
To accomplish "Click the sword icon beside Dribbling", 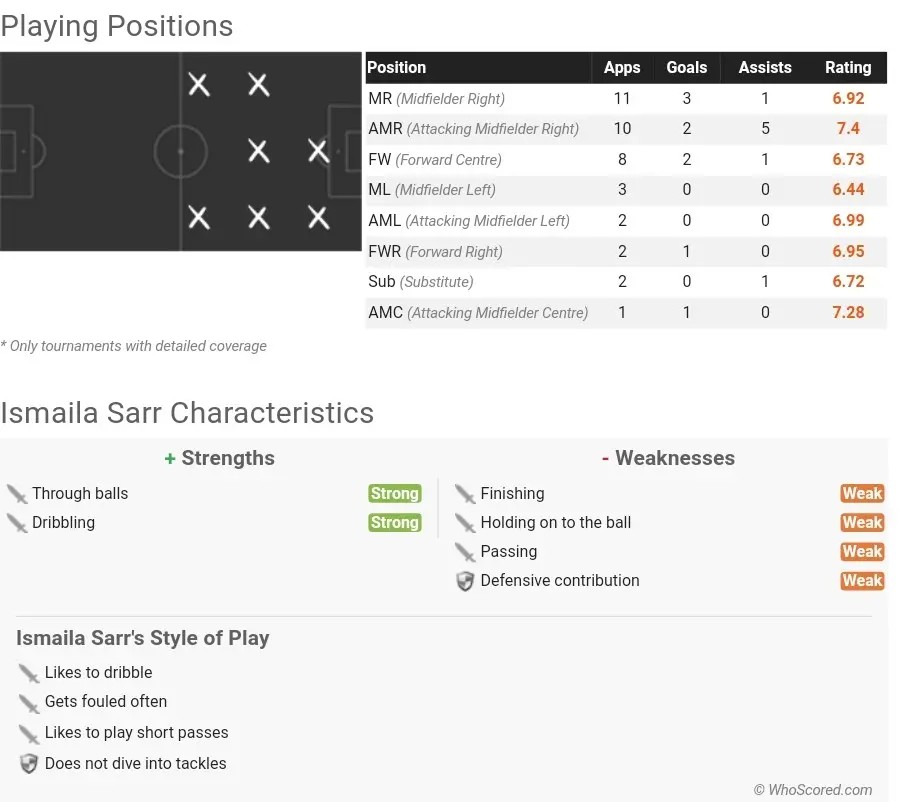I will [17, 523].
